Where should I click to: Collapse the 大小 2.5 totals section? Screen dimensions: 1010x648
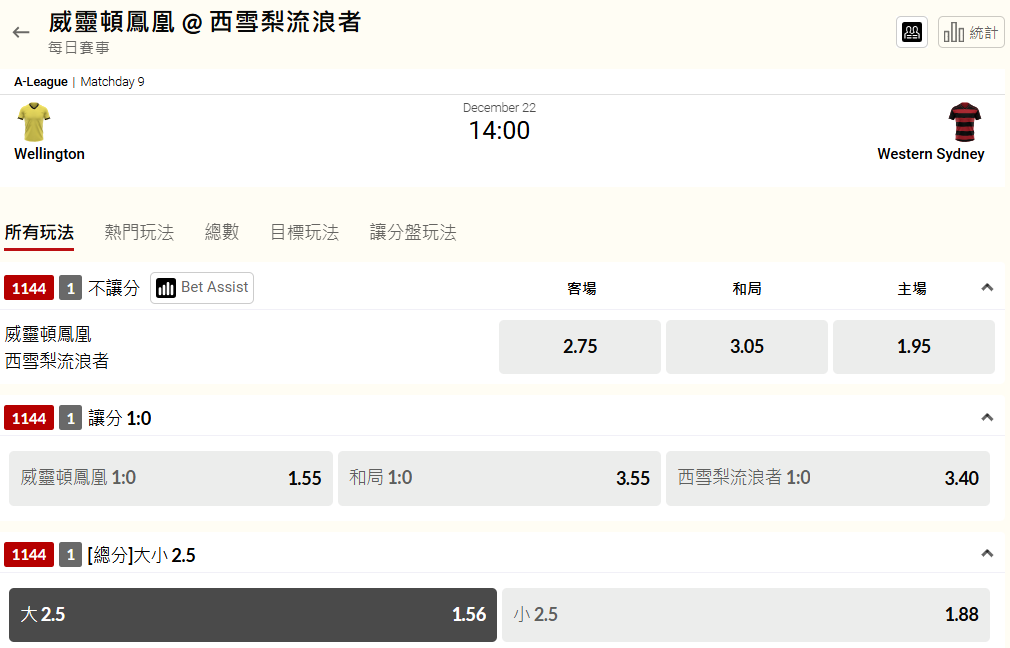tap(987, 553)
